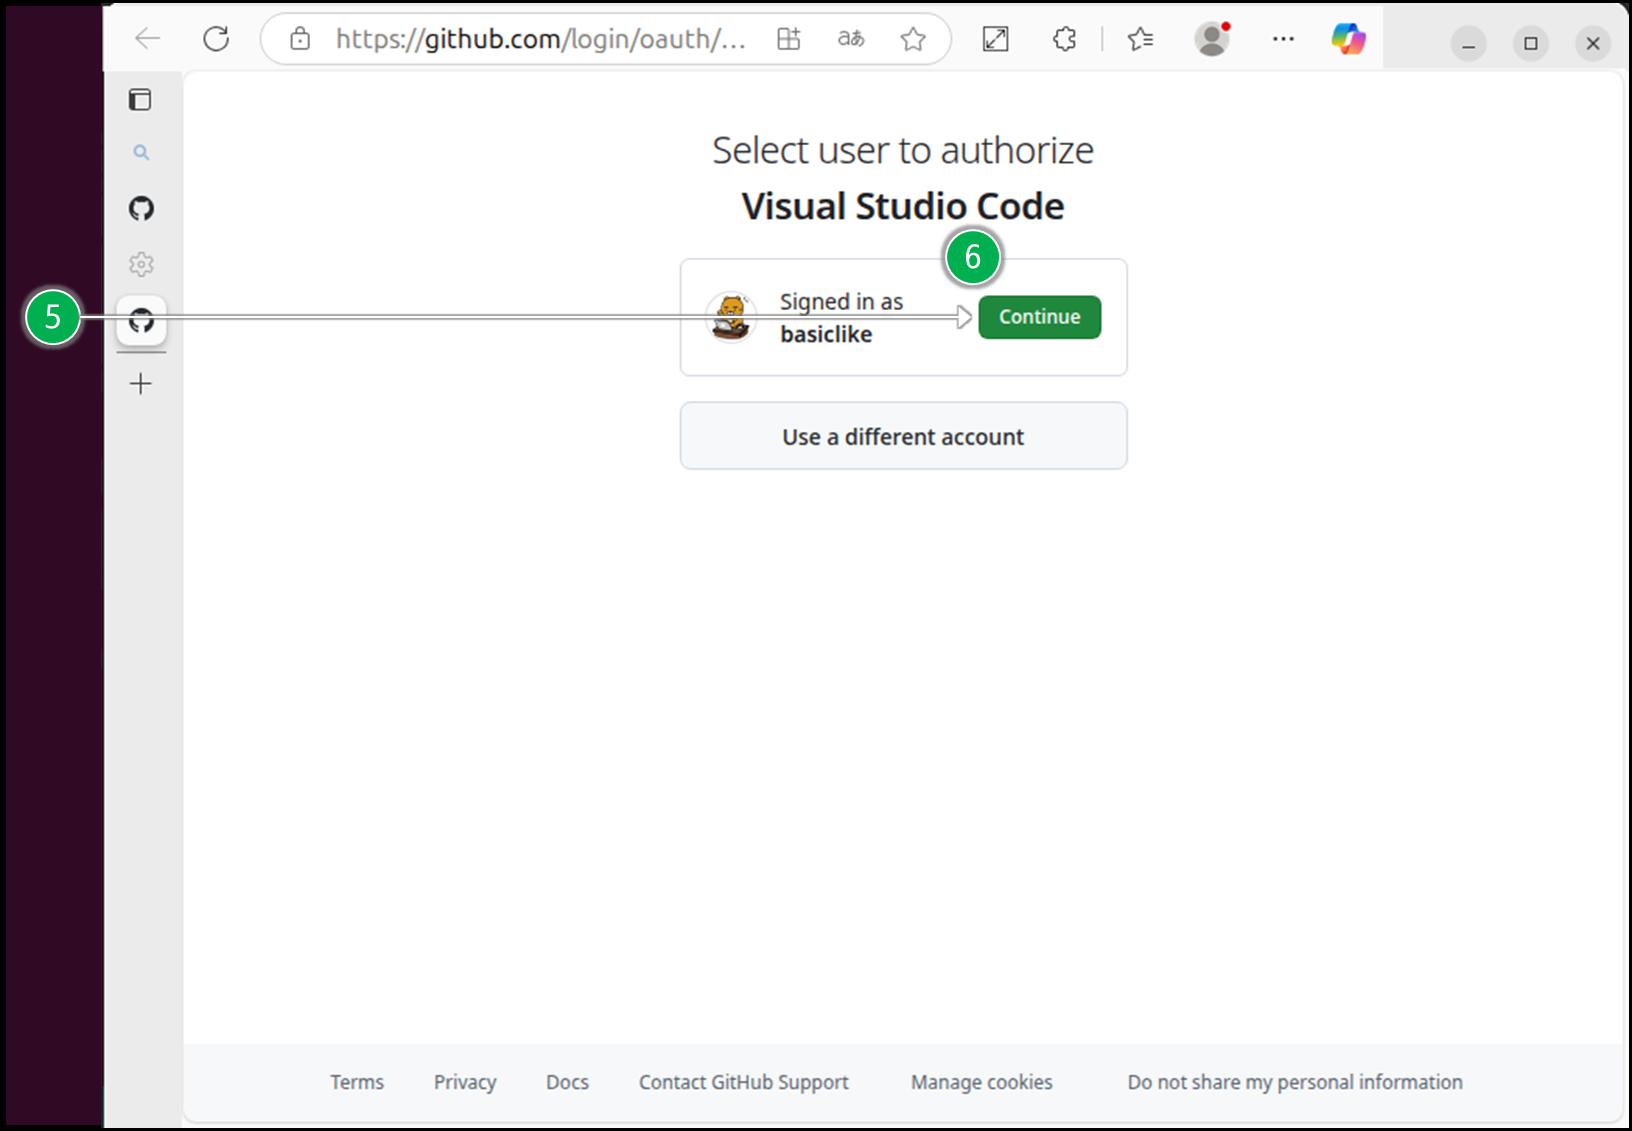Add page to favorites star
Image resolution: width=1632 pixels, height=1131 pixels.
pyautogui.click(x=913, y=39)
